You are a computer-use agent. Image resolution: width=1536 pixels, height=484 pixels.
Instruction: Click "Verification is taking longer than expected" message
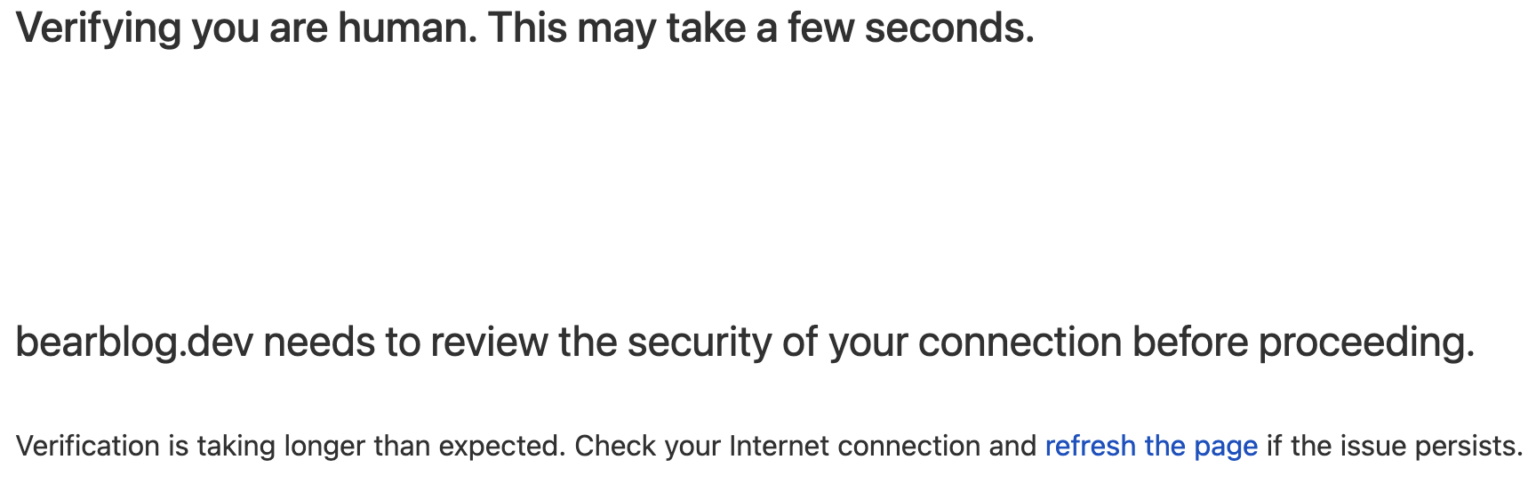(290, 445)
